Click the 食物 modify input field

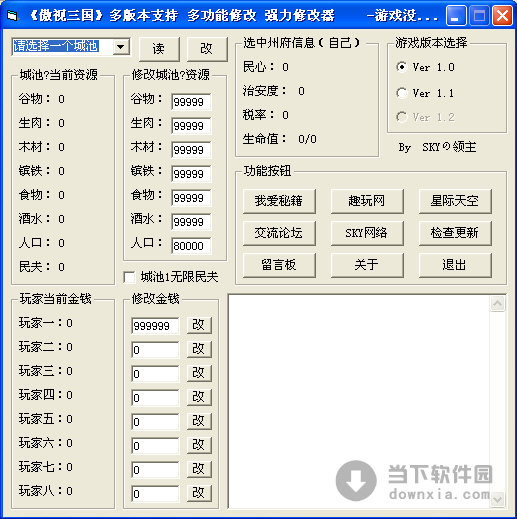pos(191,198)
